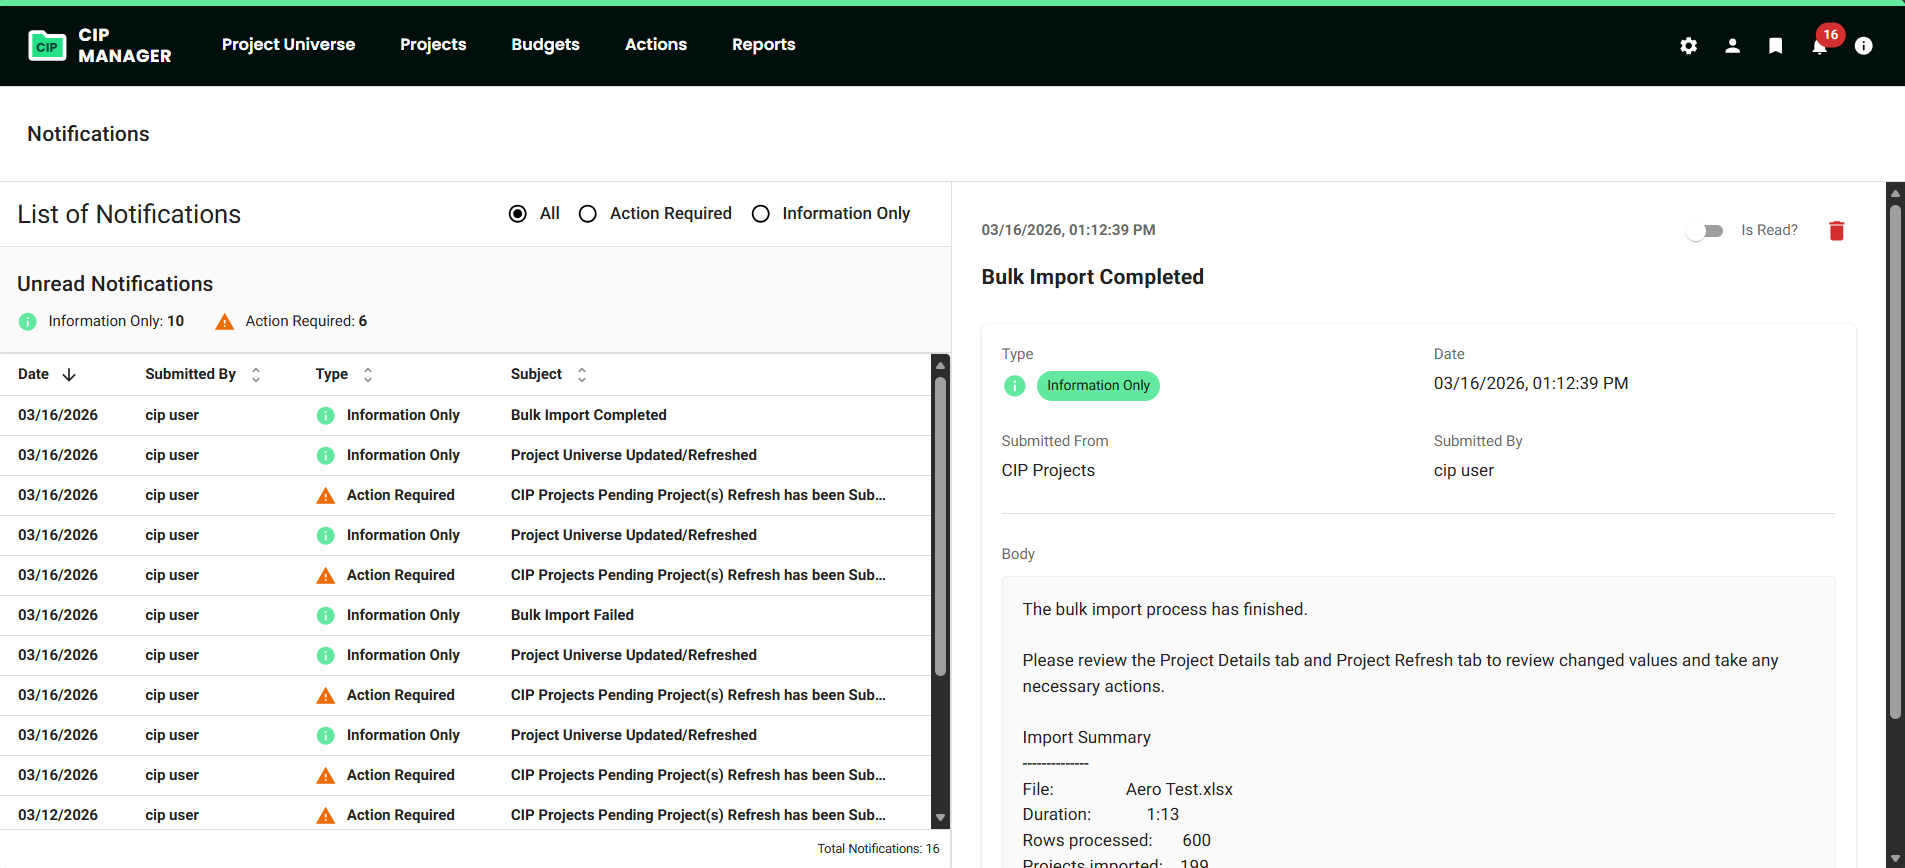Open the user profile icon

tap(1732, 46)
